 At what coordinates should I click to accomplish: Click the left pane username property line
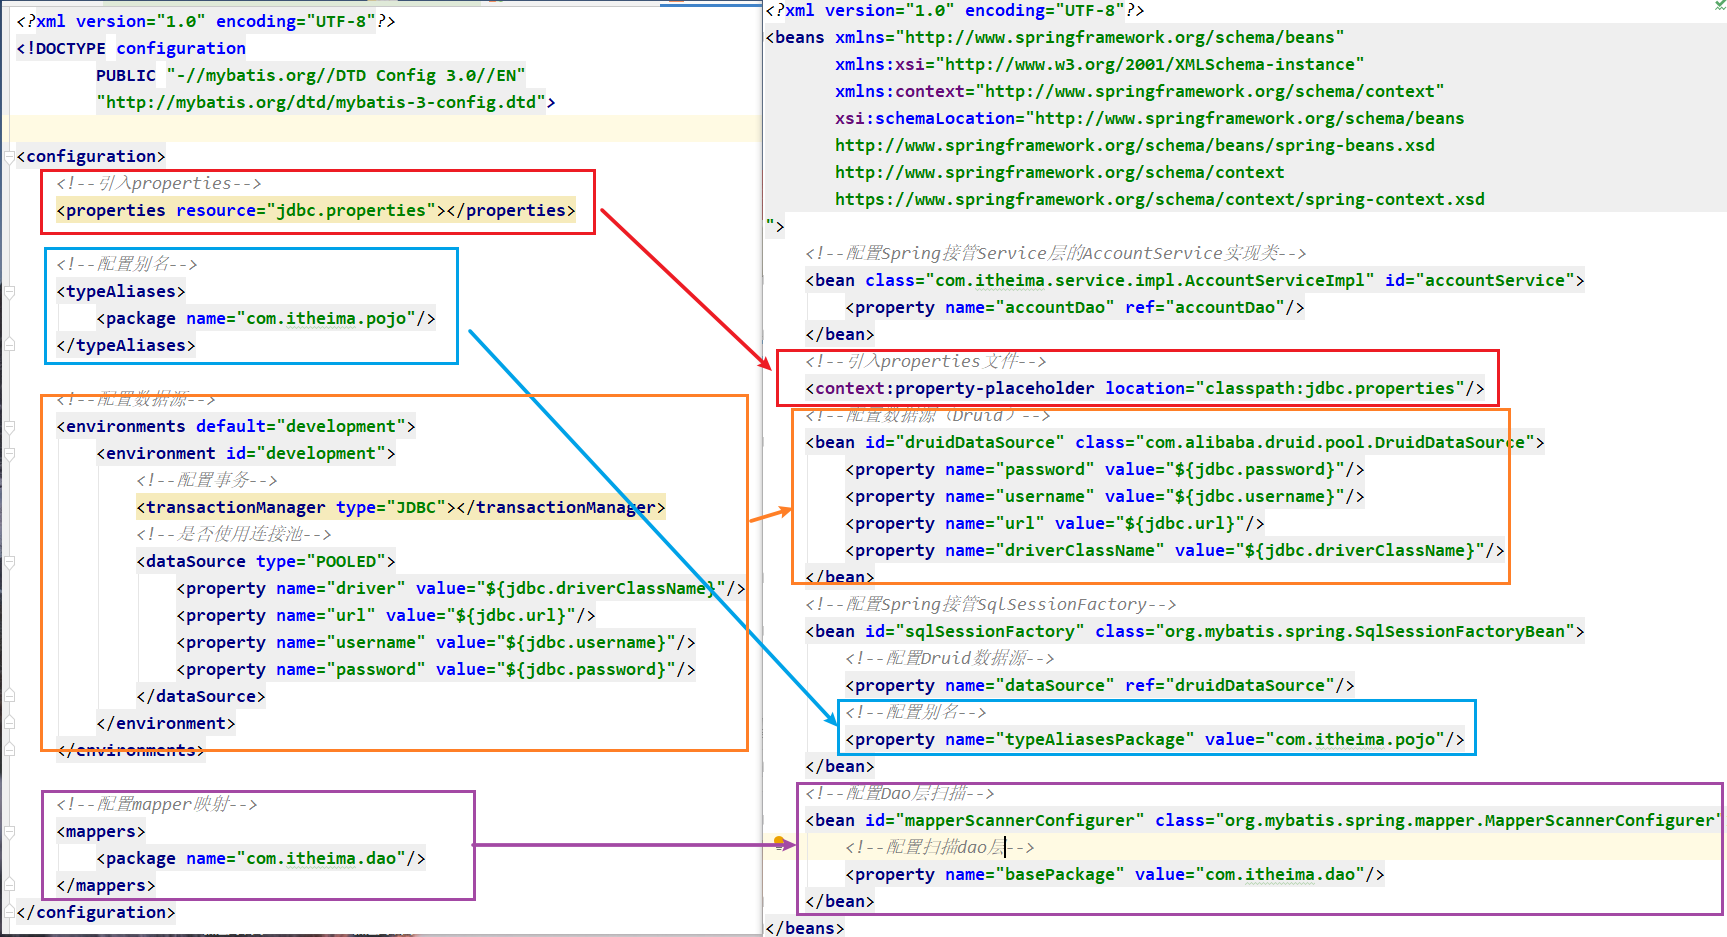[436, 642]
